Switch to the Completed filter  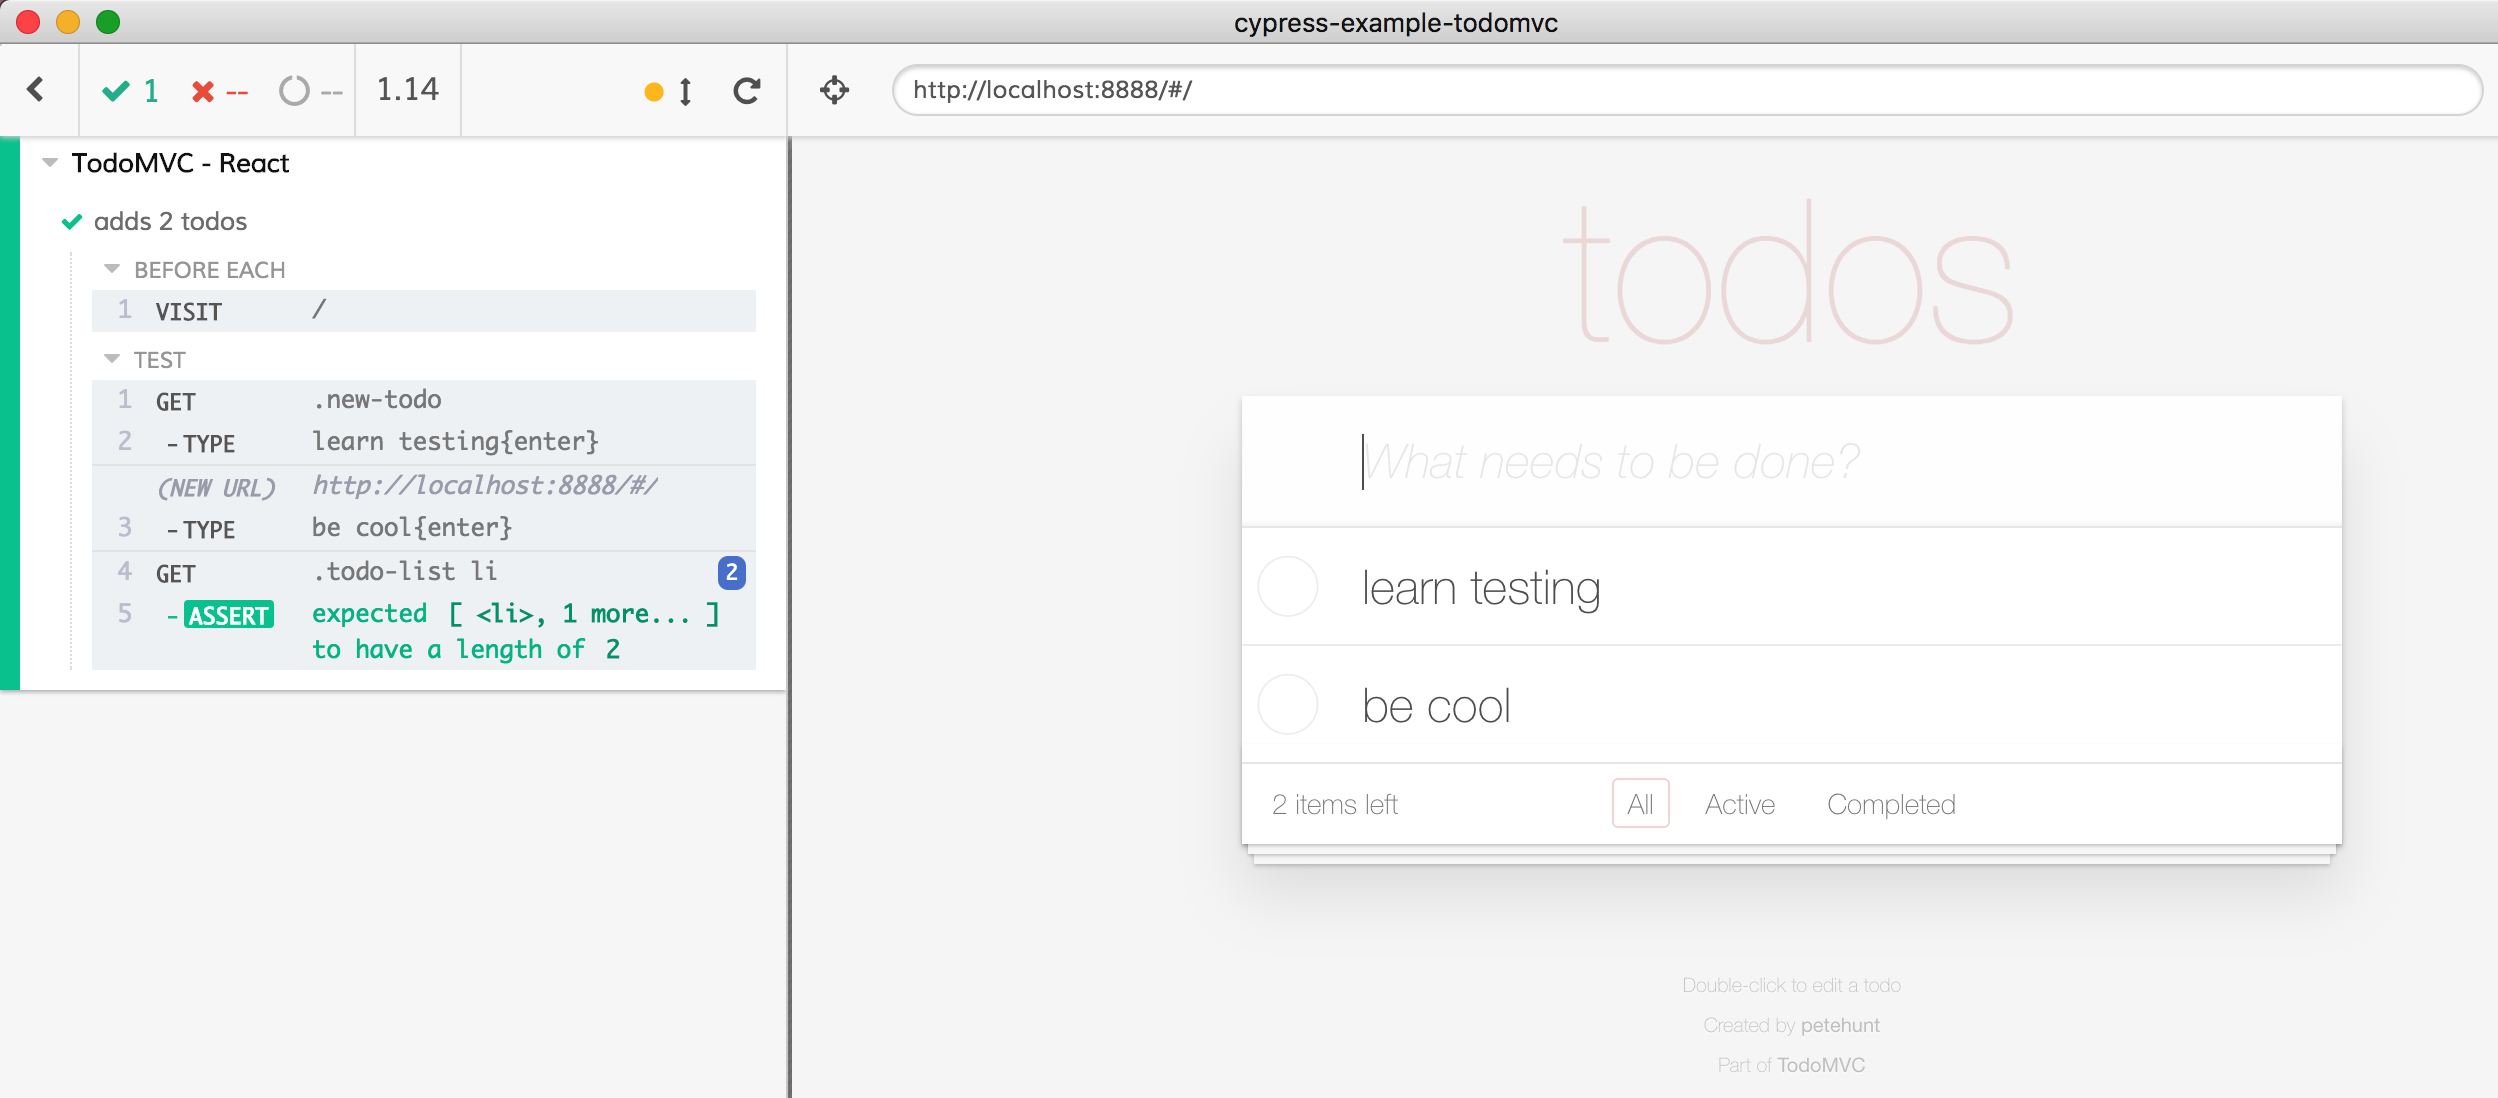tap(1890, 804)
